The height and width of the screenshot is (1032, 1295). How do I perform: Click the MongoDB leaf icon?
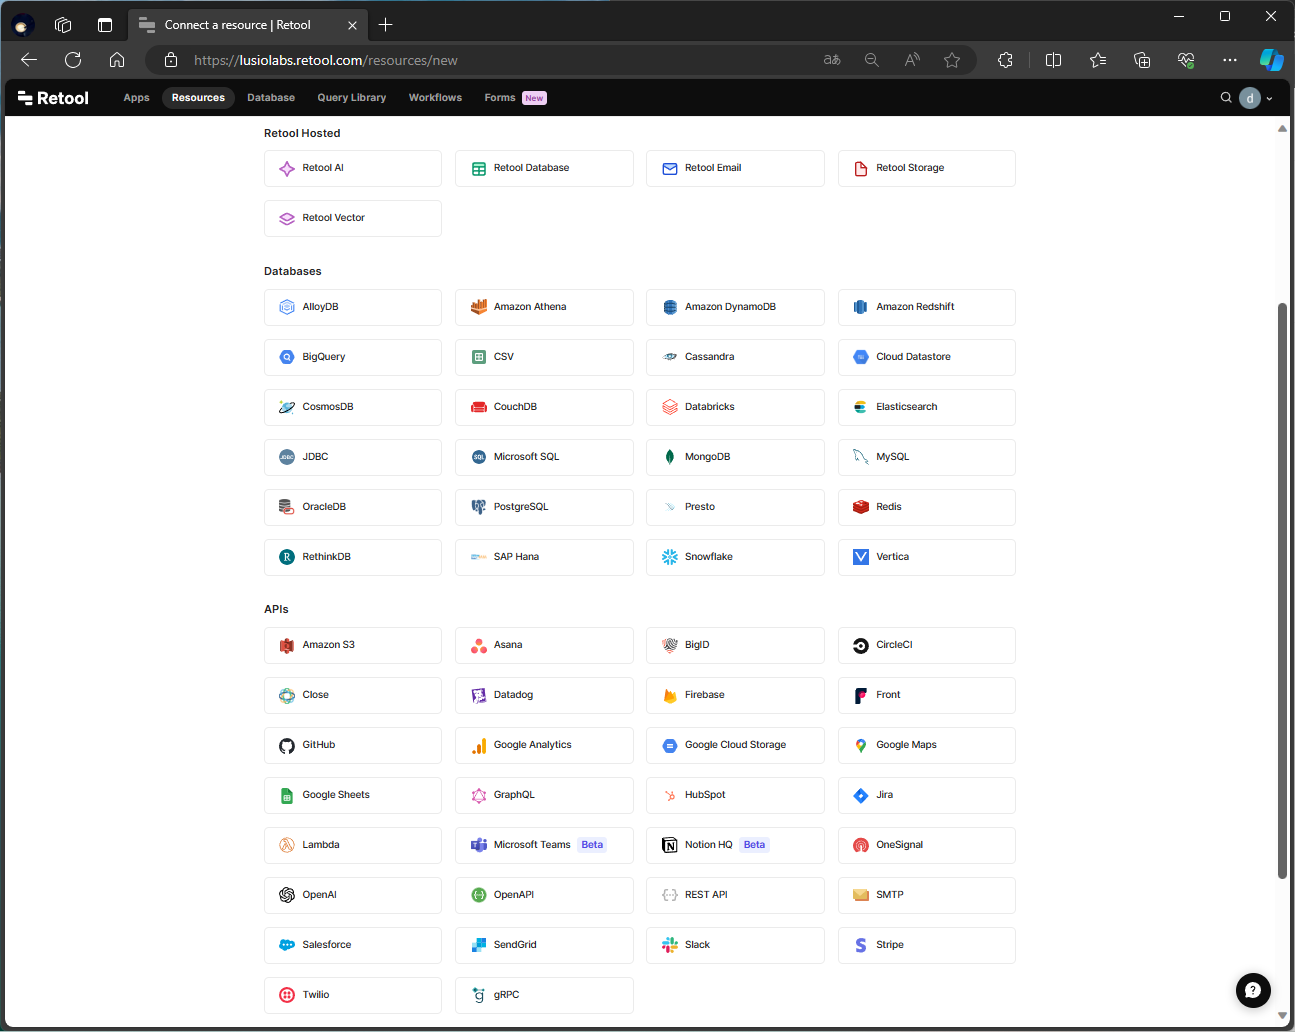(x=670, y=457)
